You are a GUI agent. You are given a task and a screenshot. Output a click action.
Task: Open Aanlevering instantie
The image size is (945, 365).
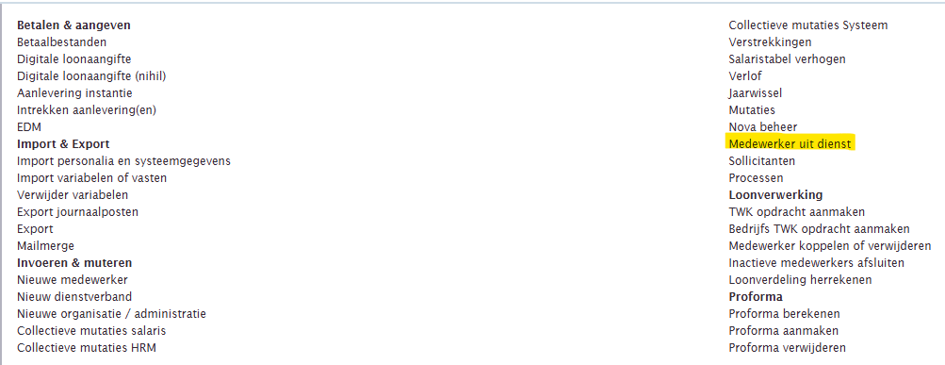[74, 93]
